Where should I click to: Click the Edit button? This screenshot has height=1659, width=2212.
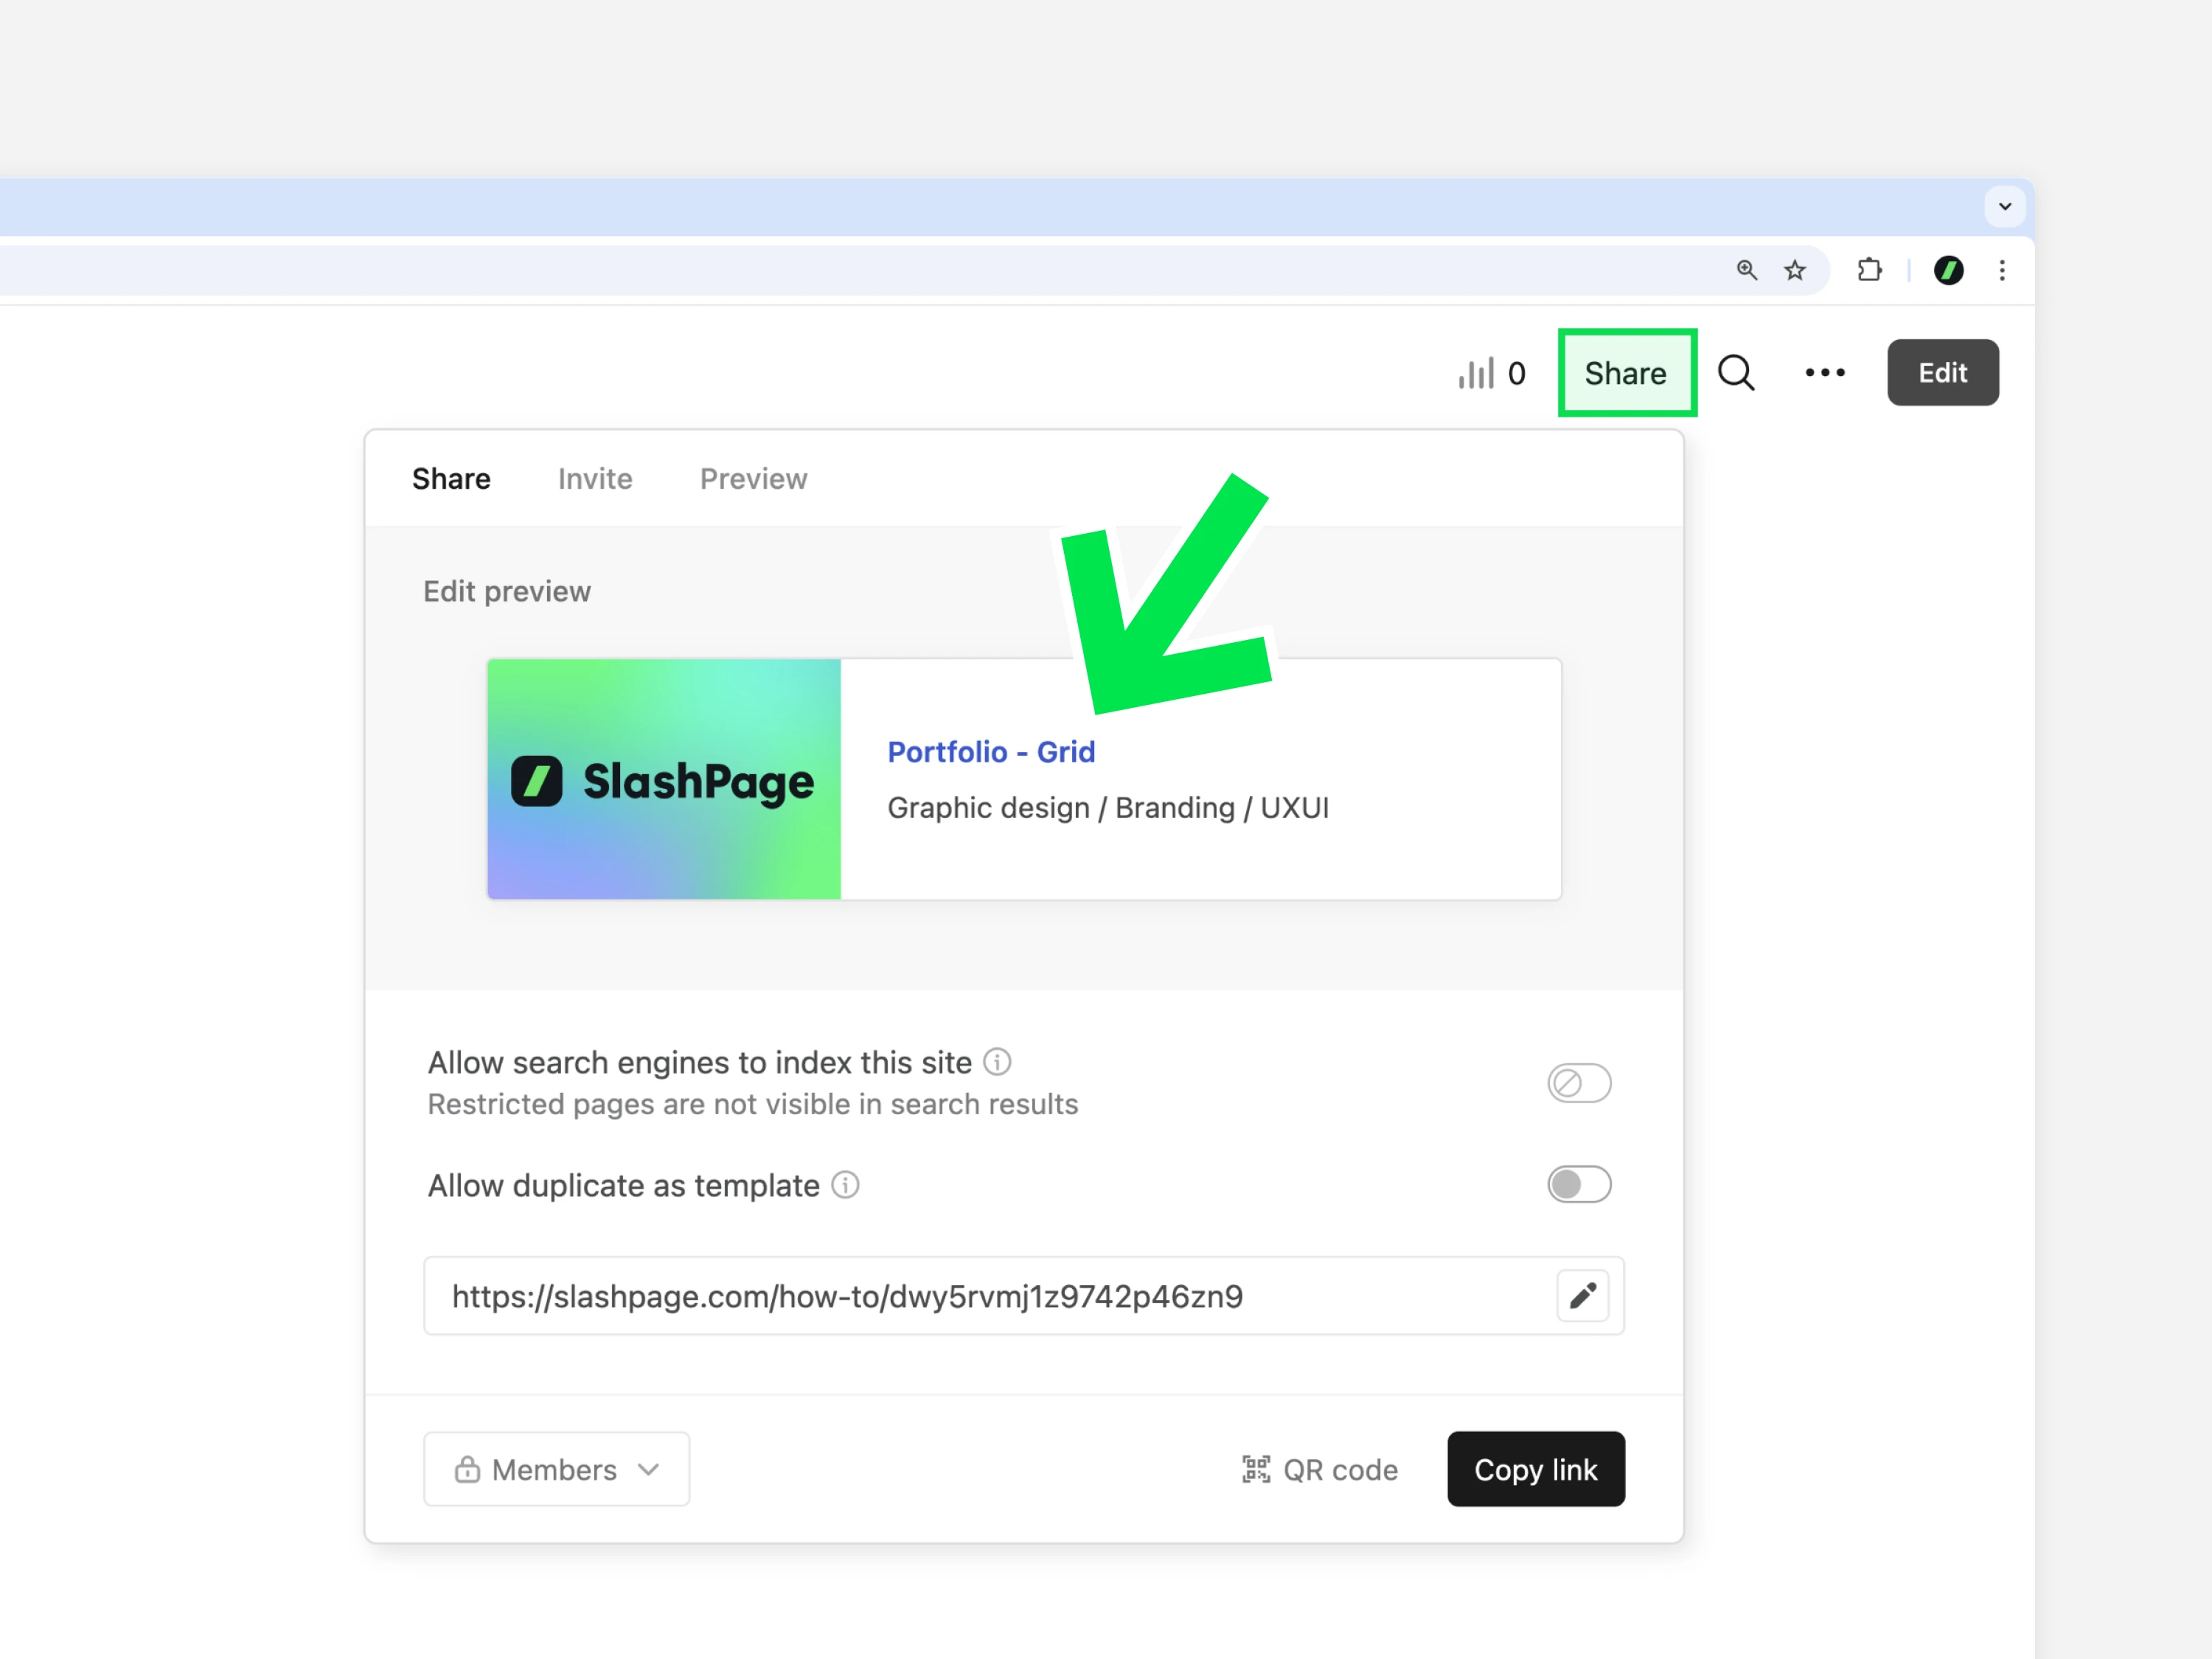(1942, 373)
